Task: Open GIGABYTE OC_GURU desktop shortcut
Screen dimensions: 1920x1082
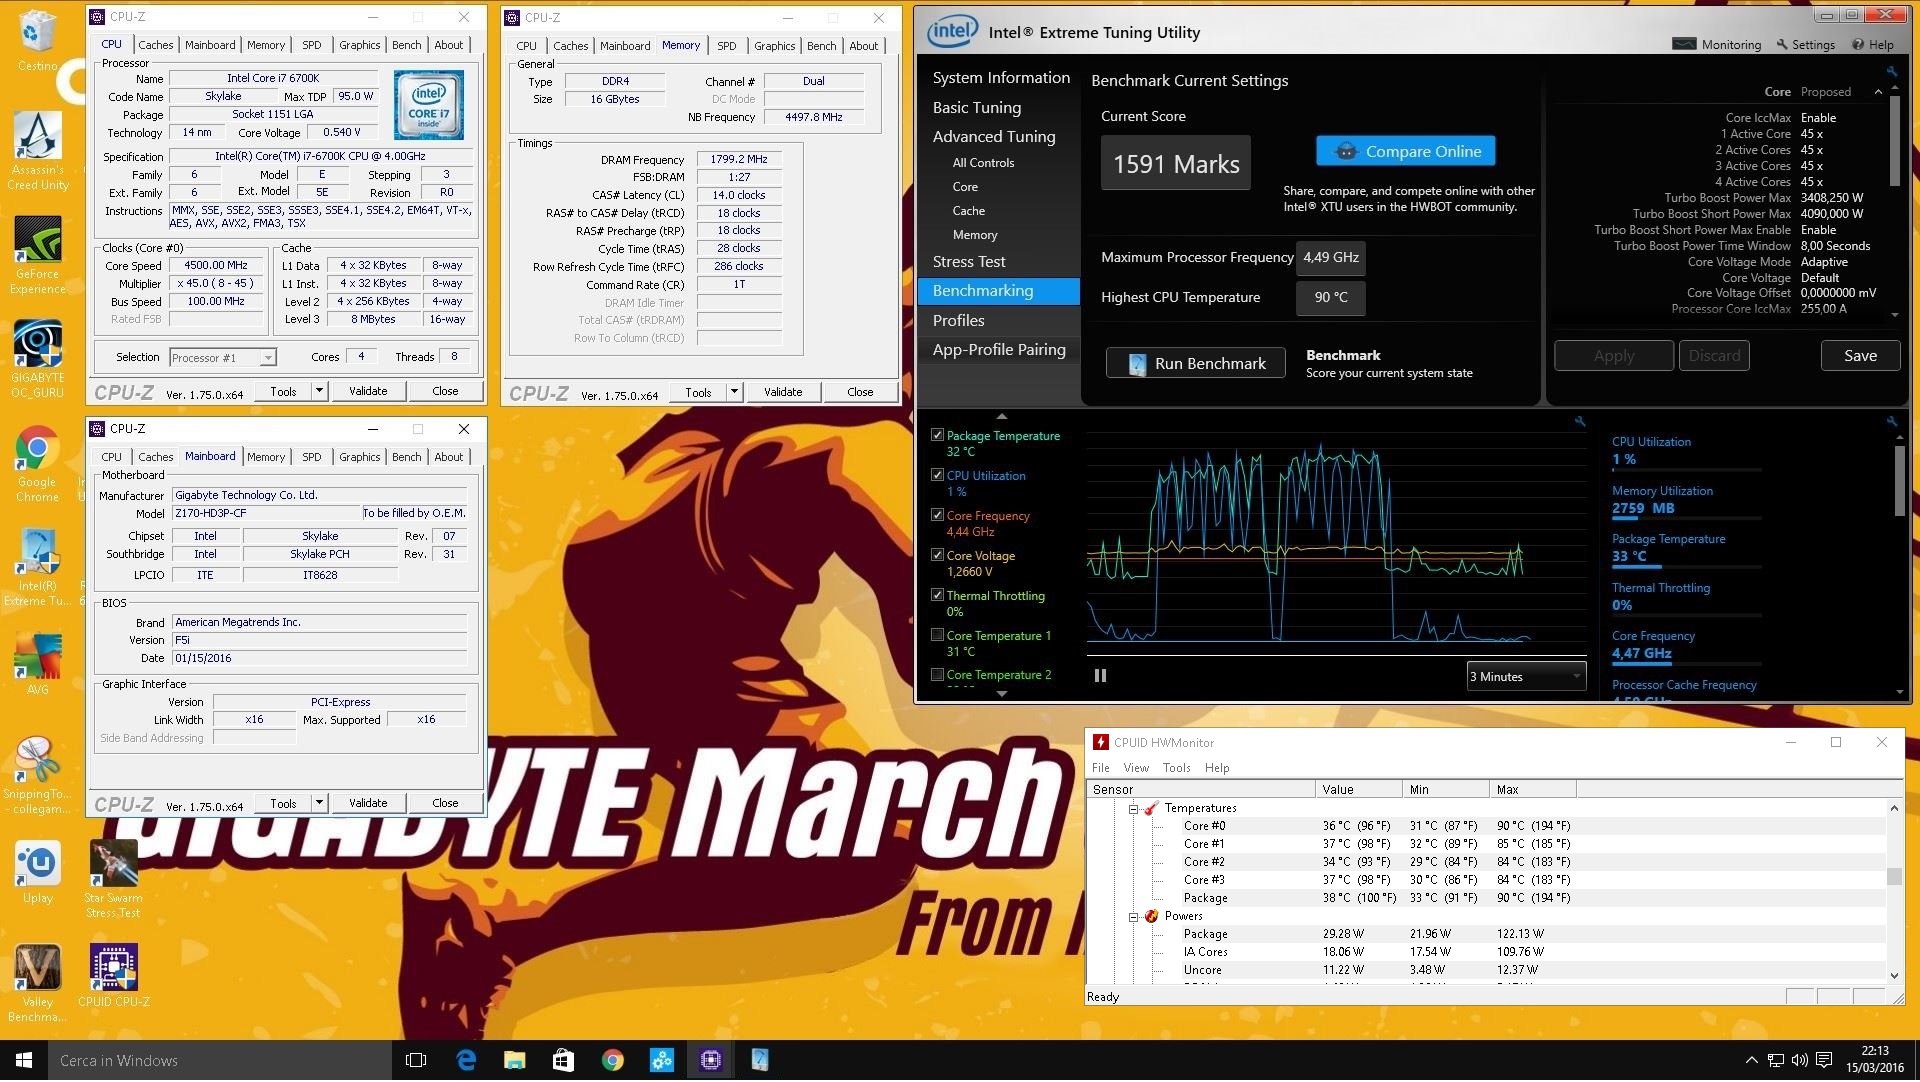Action: (x=38, y=358)
